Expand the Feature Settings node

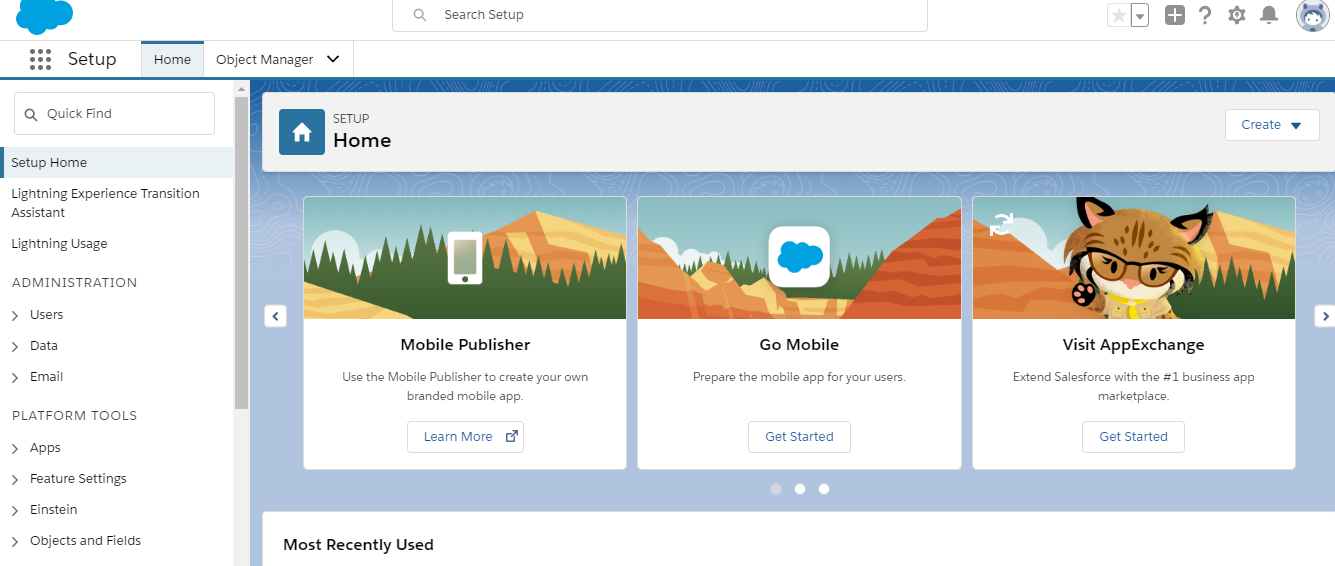pos(15,479)
